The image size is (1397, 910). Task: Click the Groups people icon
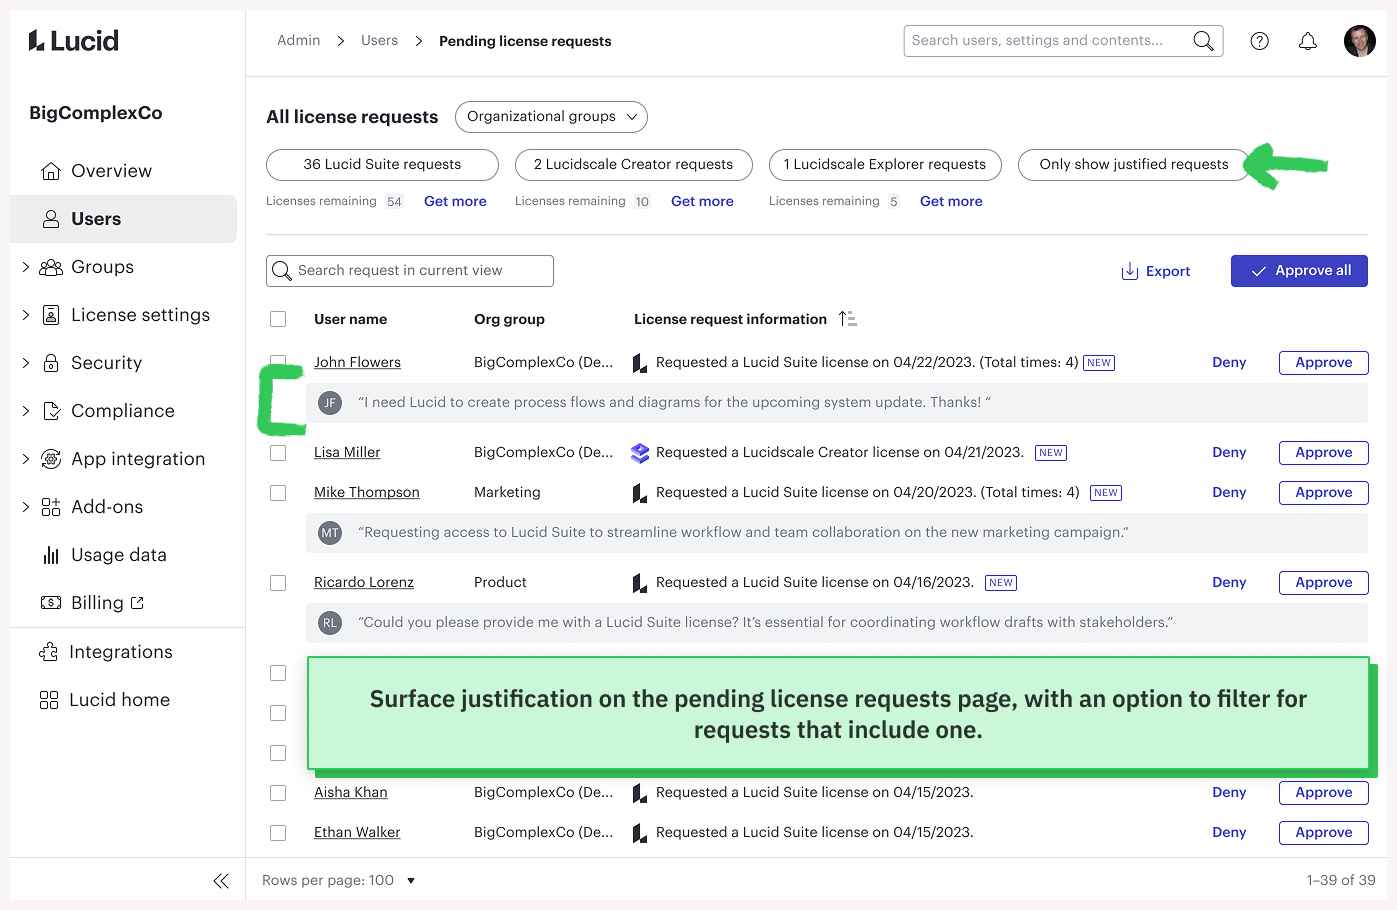coord(51,267)
